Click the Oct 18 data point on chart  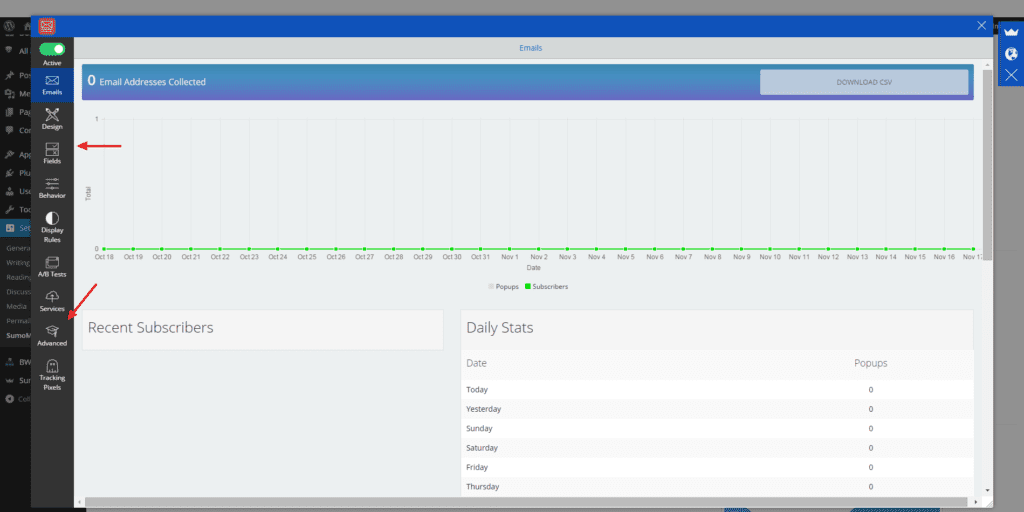click(x=104, y=249)
